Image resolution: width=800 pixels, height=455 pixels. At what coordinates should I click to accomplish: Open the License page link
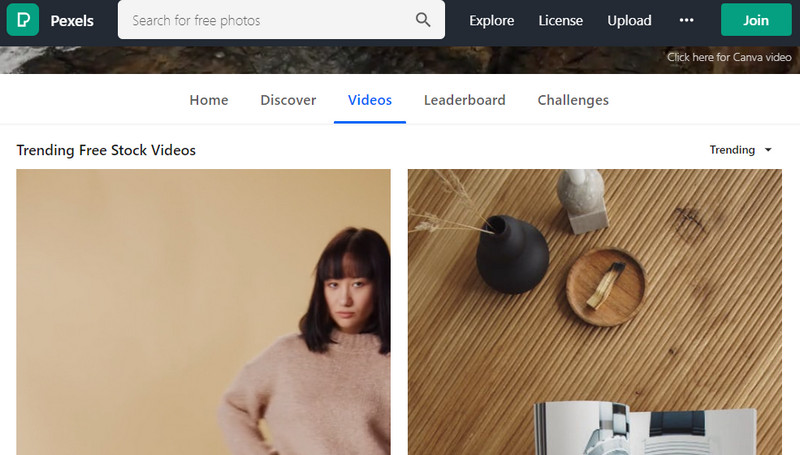560,20
